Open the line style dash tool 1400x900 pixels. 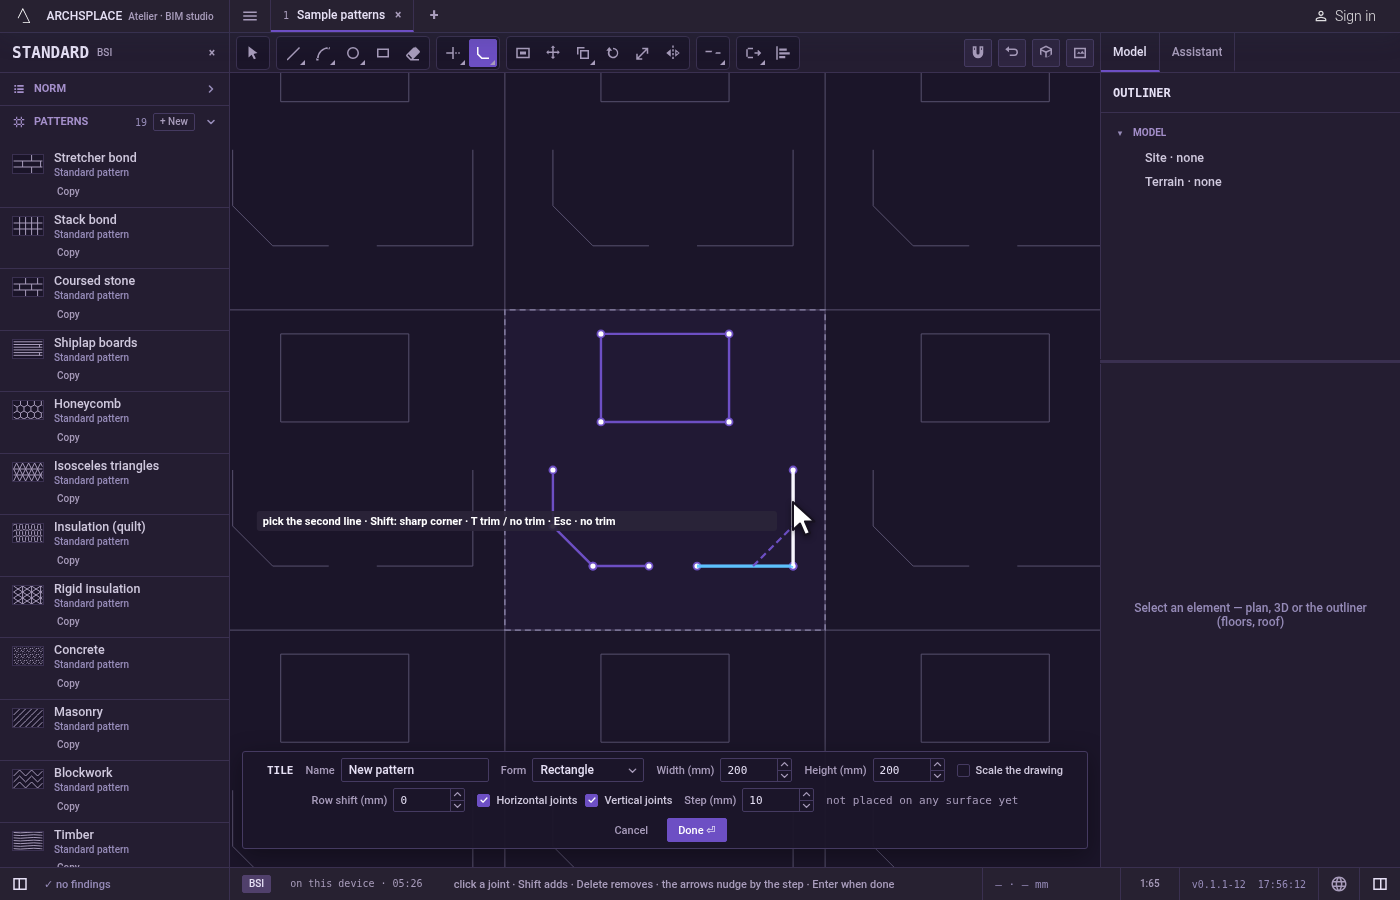[713, 53]
